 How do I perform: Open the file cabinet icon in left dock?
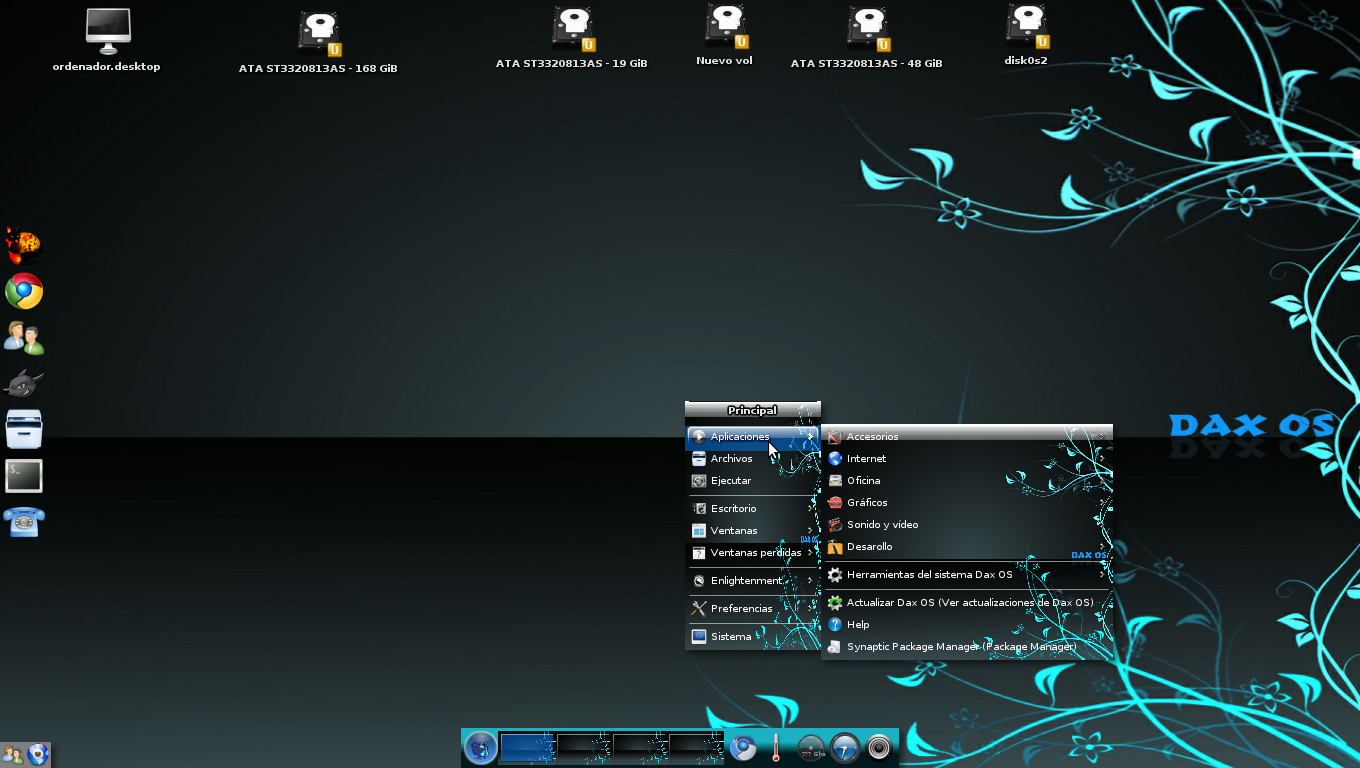[x=24, y=429]
